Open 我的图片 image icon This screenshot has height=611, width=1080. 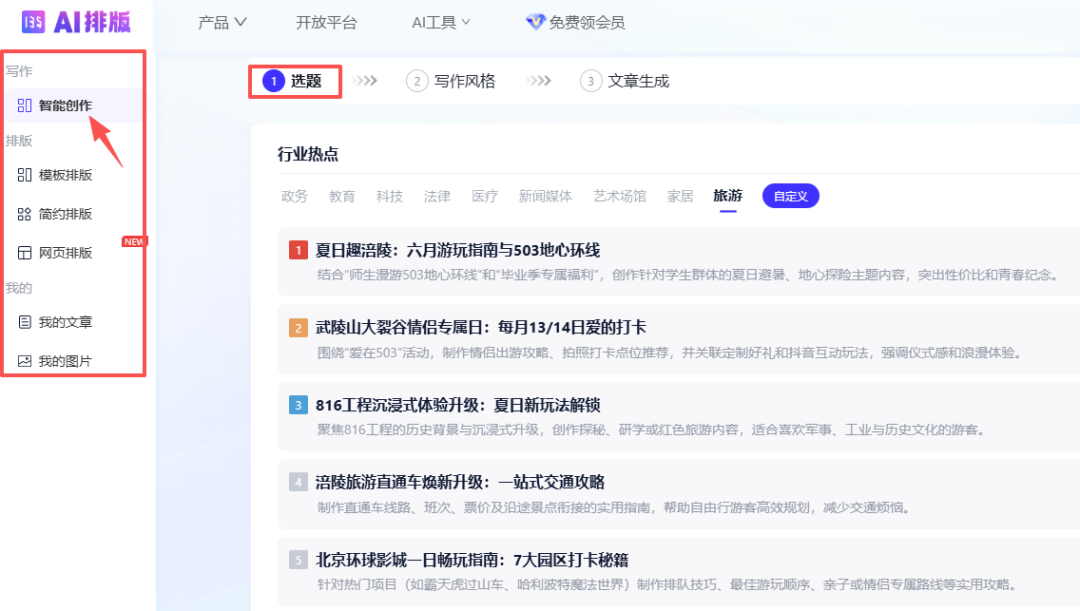pyautogui.click(x=24, y=361)
